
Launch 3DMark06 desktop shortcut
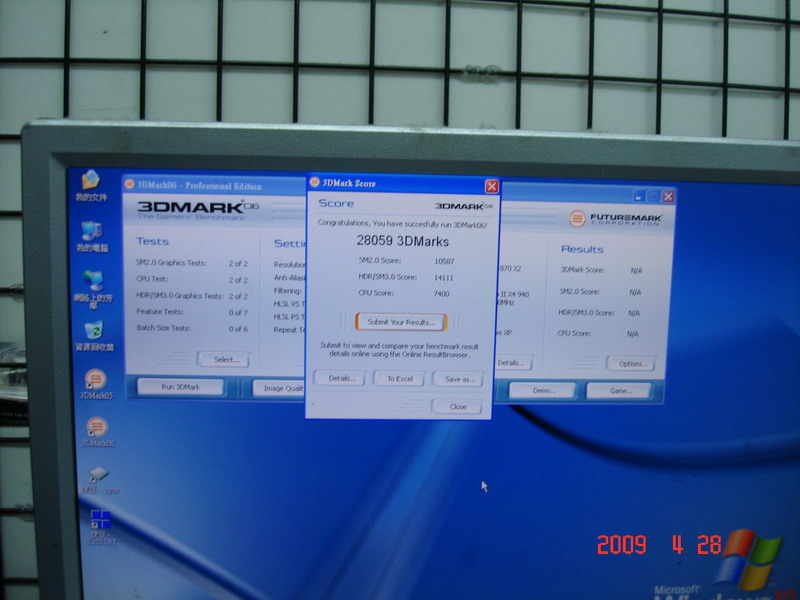tap(97, 432)
